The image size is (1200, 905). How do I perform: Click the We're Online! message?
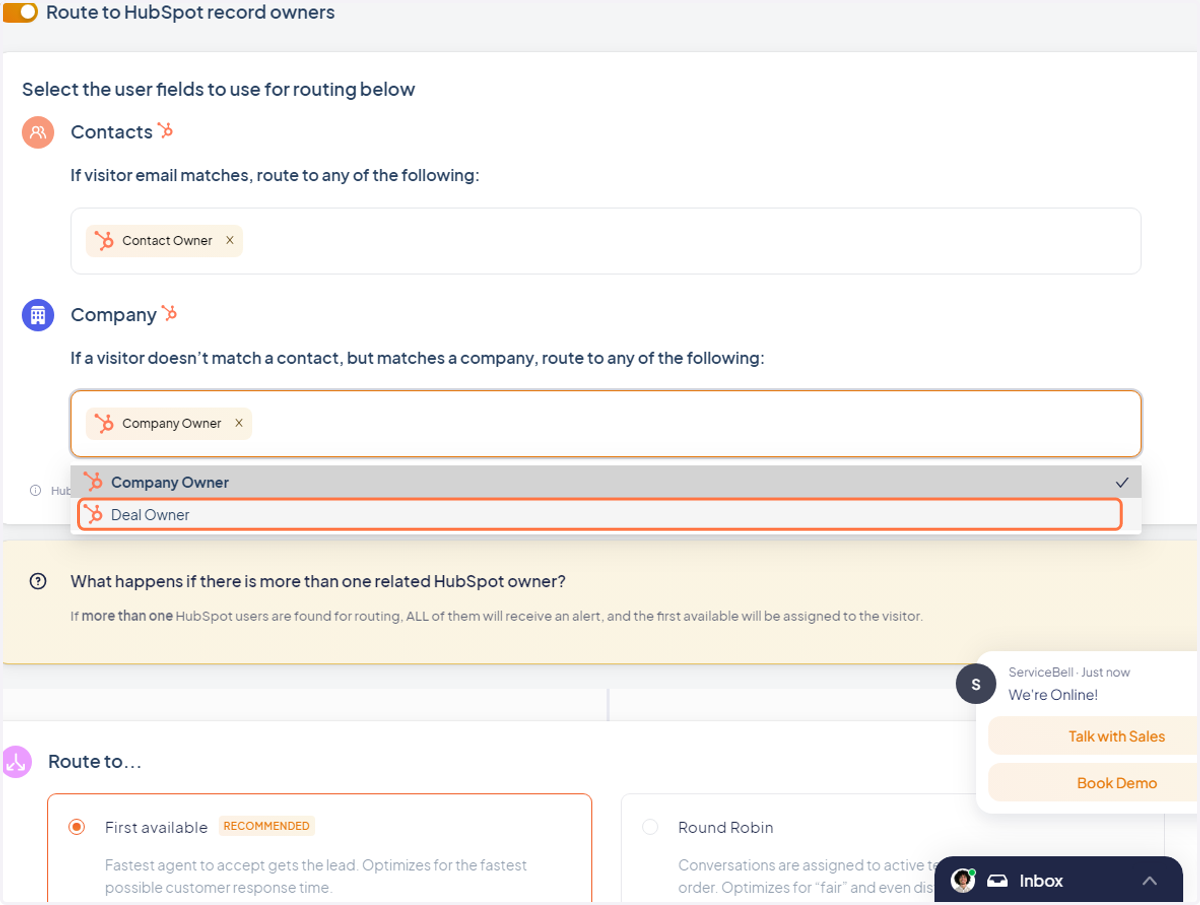coord(1053,695)
